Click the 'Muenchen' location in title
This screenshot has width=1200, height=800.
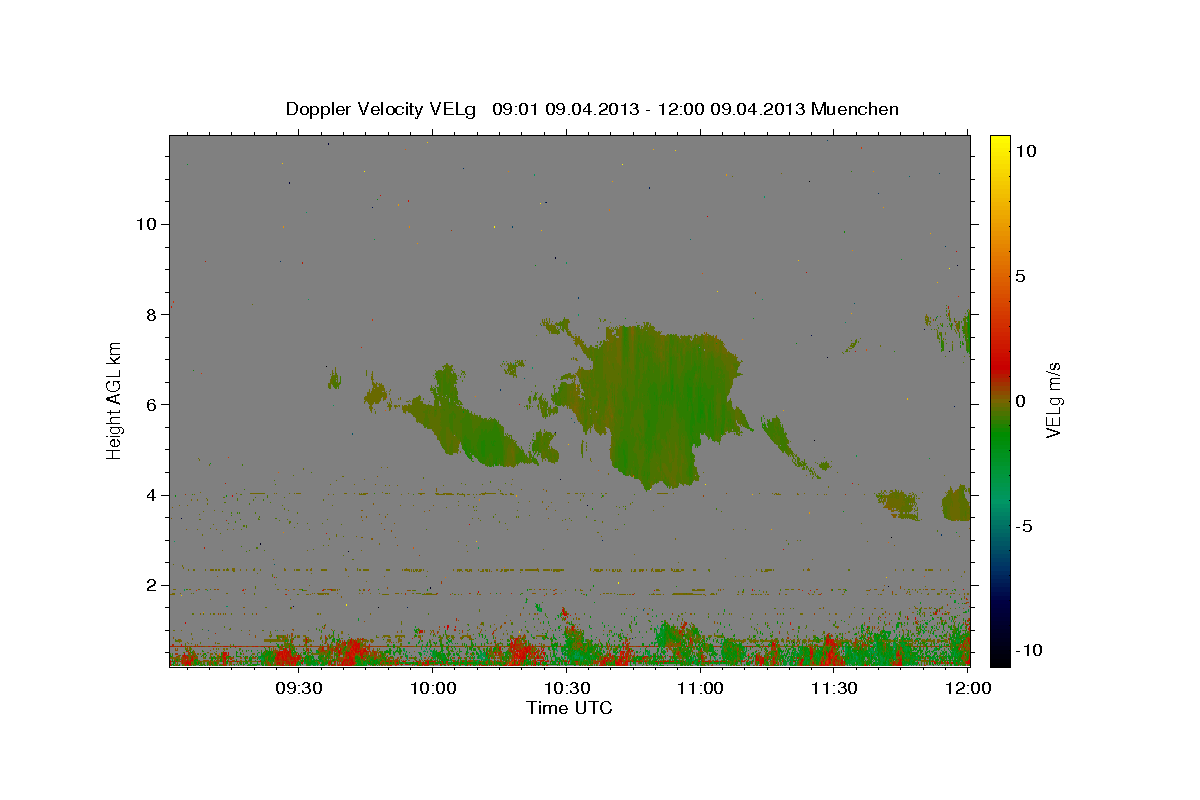[855, 109]
